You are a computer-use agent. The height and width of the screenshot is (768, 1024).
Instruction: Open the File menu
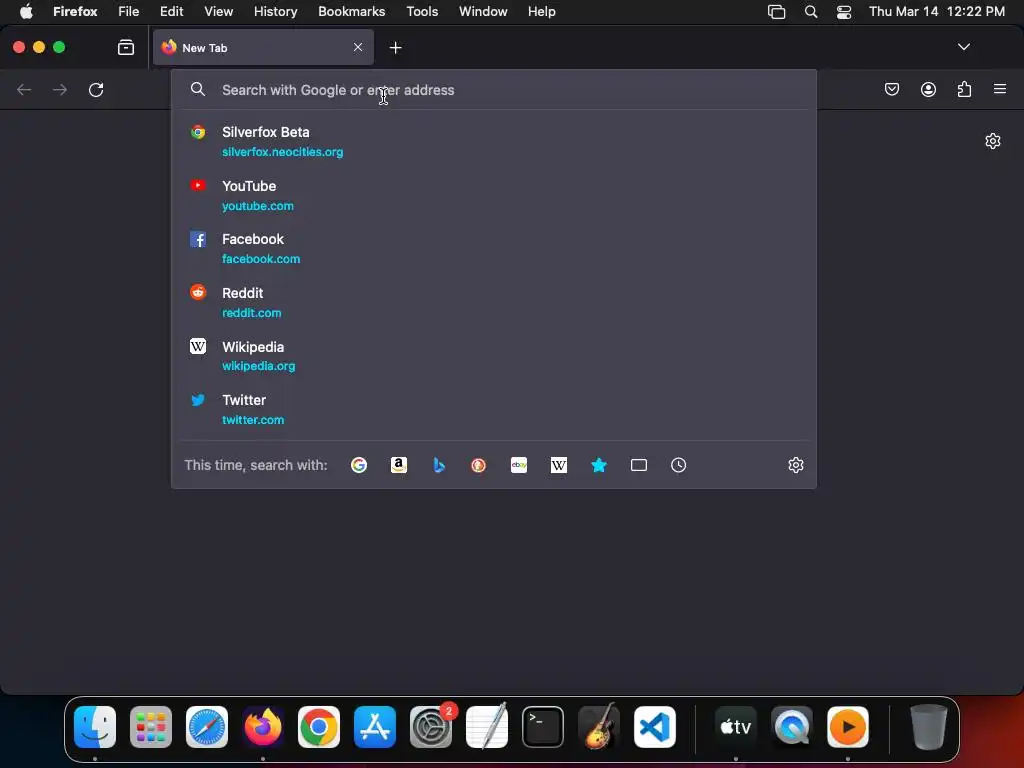[x=129, y=12]
